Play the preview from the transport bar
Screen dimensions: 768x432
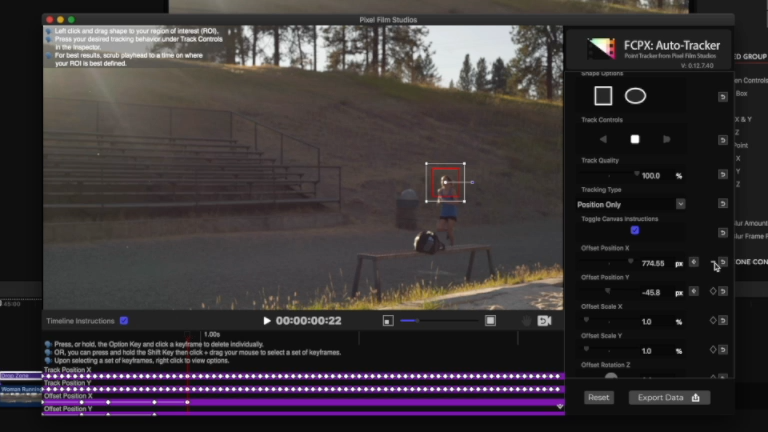click(266, 321)
